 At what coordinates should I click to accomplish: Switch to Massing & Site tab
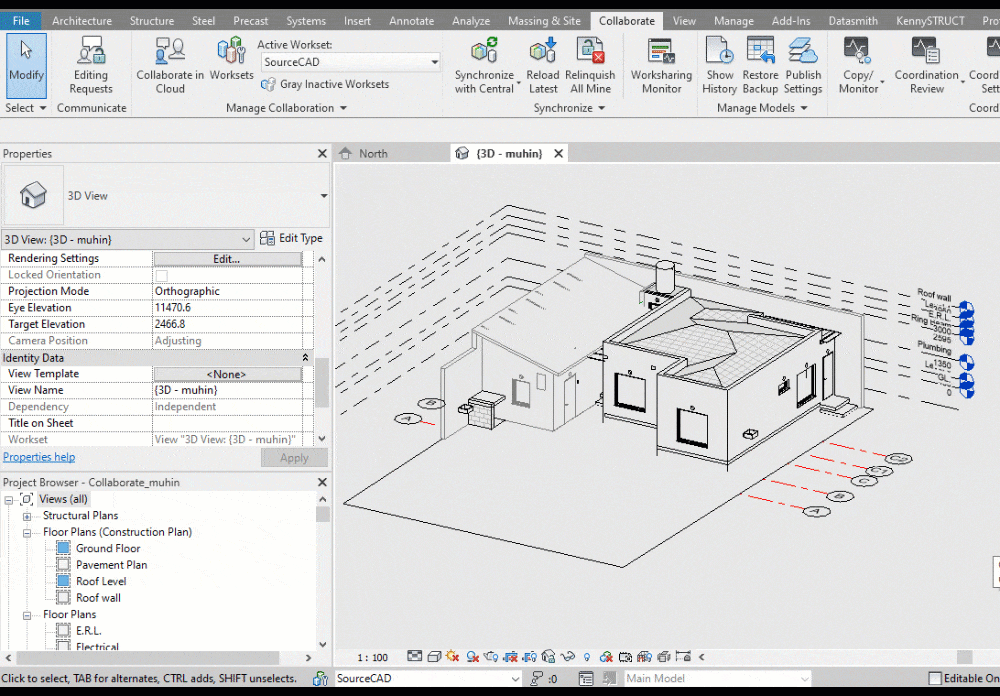tap(544, 20)
